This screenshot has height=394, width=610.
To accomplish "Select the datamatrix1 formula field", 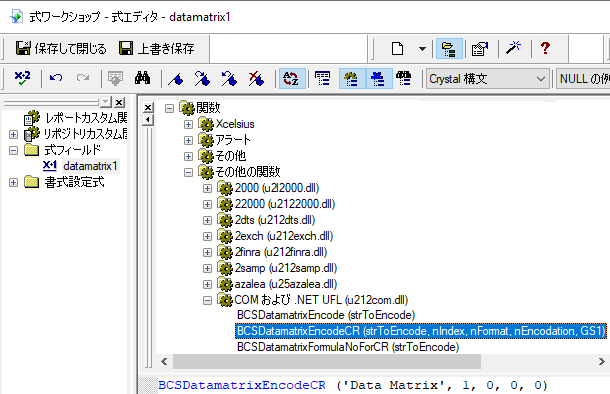I will point(90,166).
